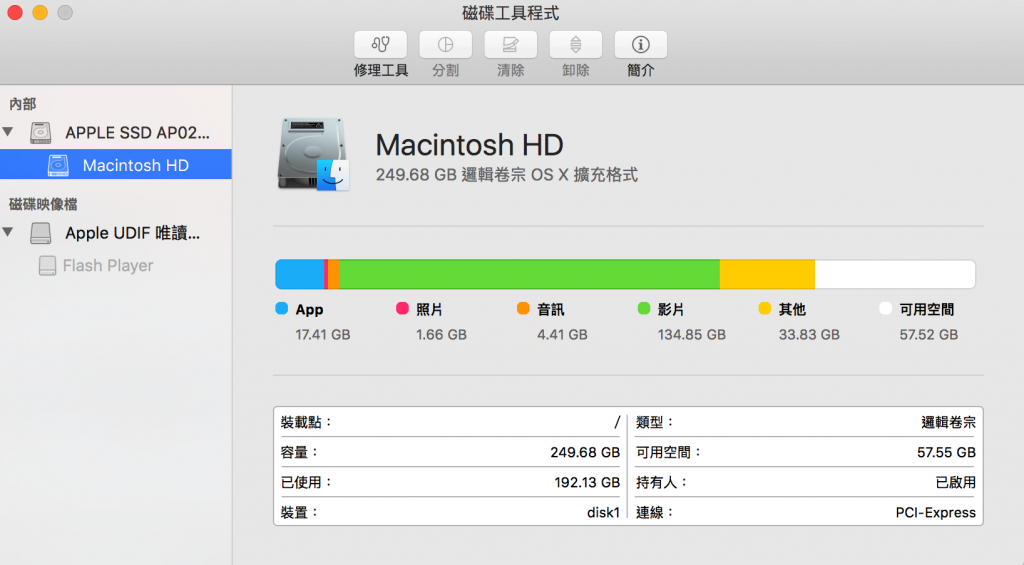Image resolution: width=1024 pixels, height=565 pixels.
Task: Click the 修理工具 label text under toolbar
Action: [x=380, y=71]
